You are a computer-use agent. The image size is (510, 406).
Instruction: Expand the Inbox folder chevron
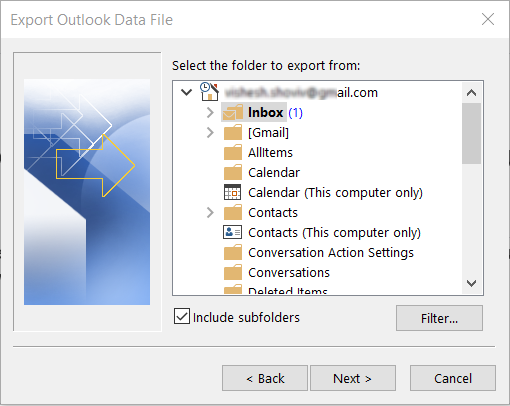click(210, 113)
